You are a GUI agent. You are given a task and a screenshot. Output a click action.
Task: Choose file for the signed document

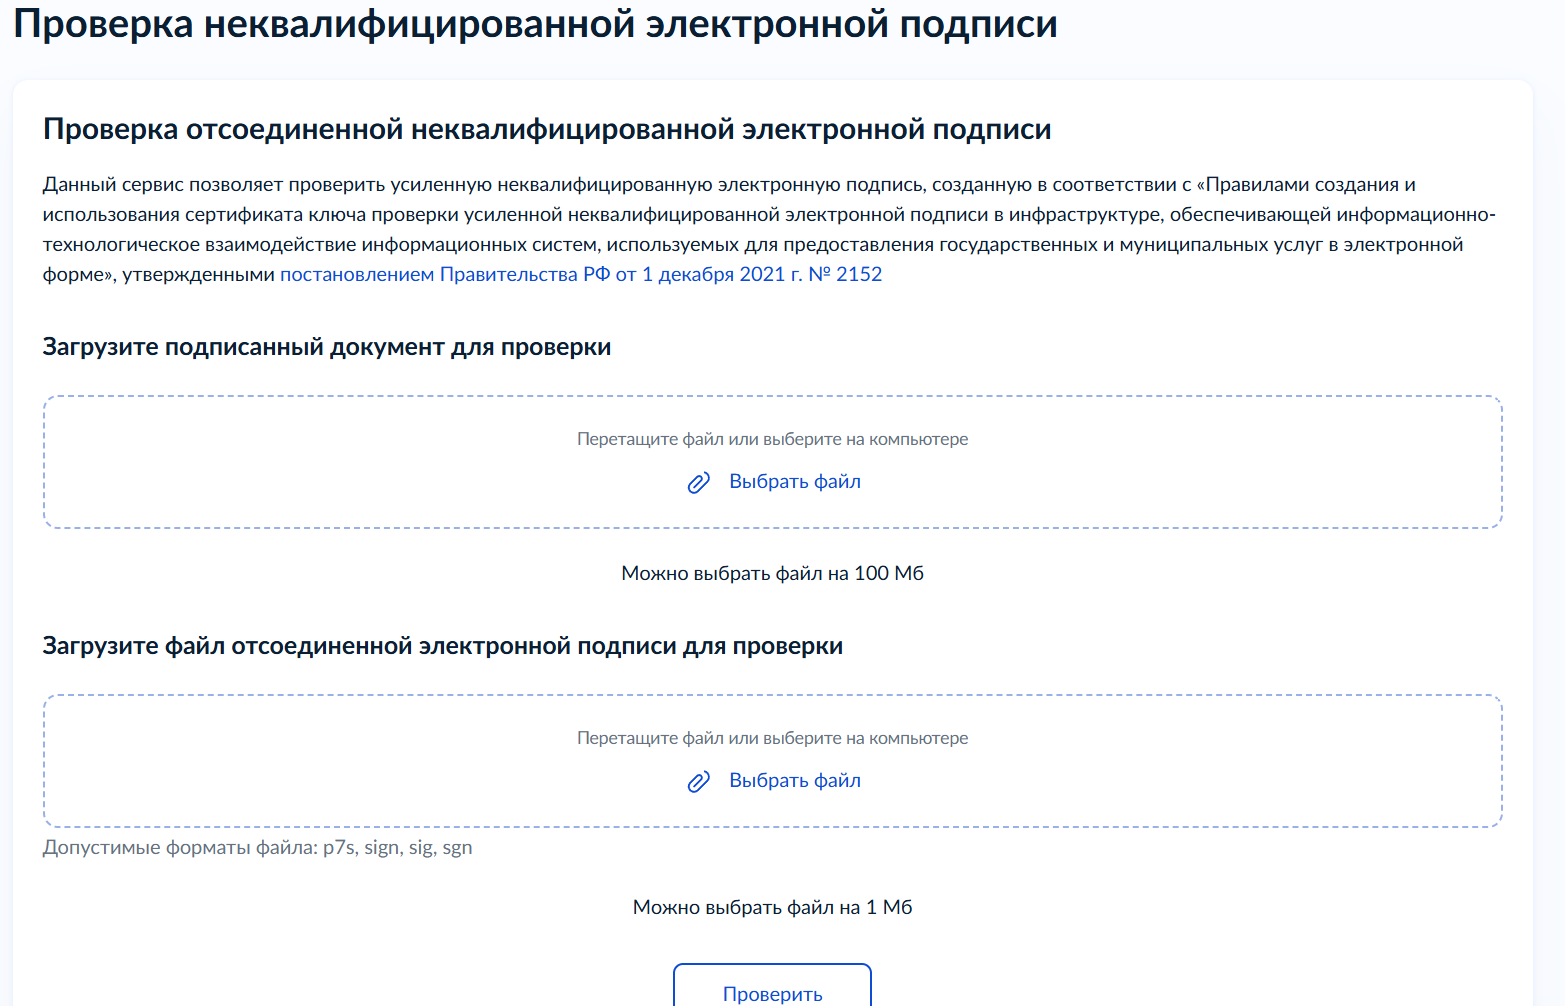tap(794, 482)
